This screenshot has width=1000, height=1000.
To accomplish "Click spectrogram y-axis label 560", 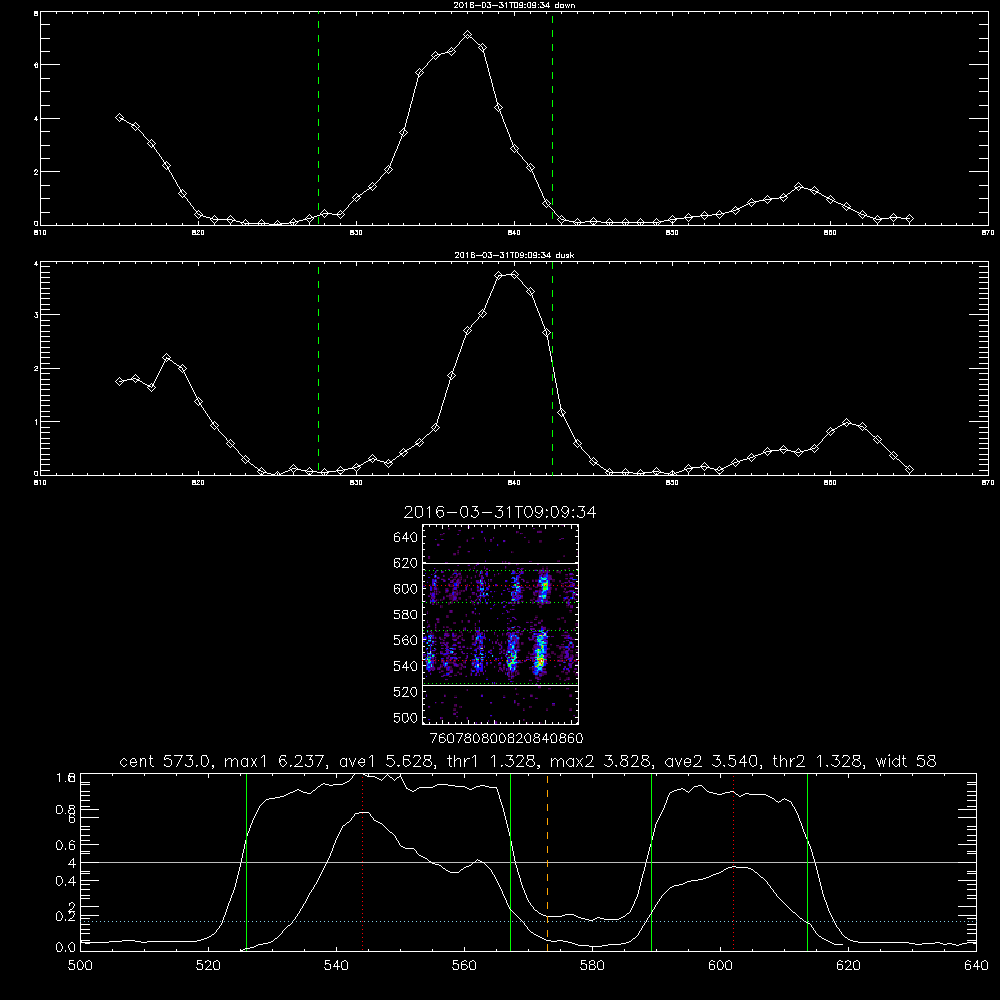I will point(406,640).
